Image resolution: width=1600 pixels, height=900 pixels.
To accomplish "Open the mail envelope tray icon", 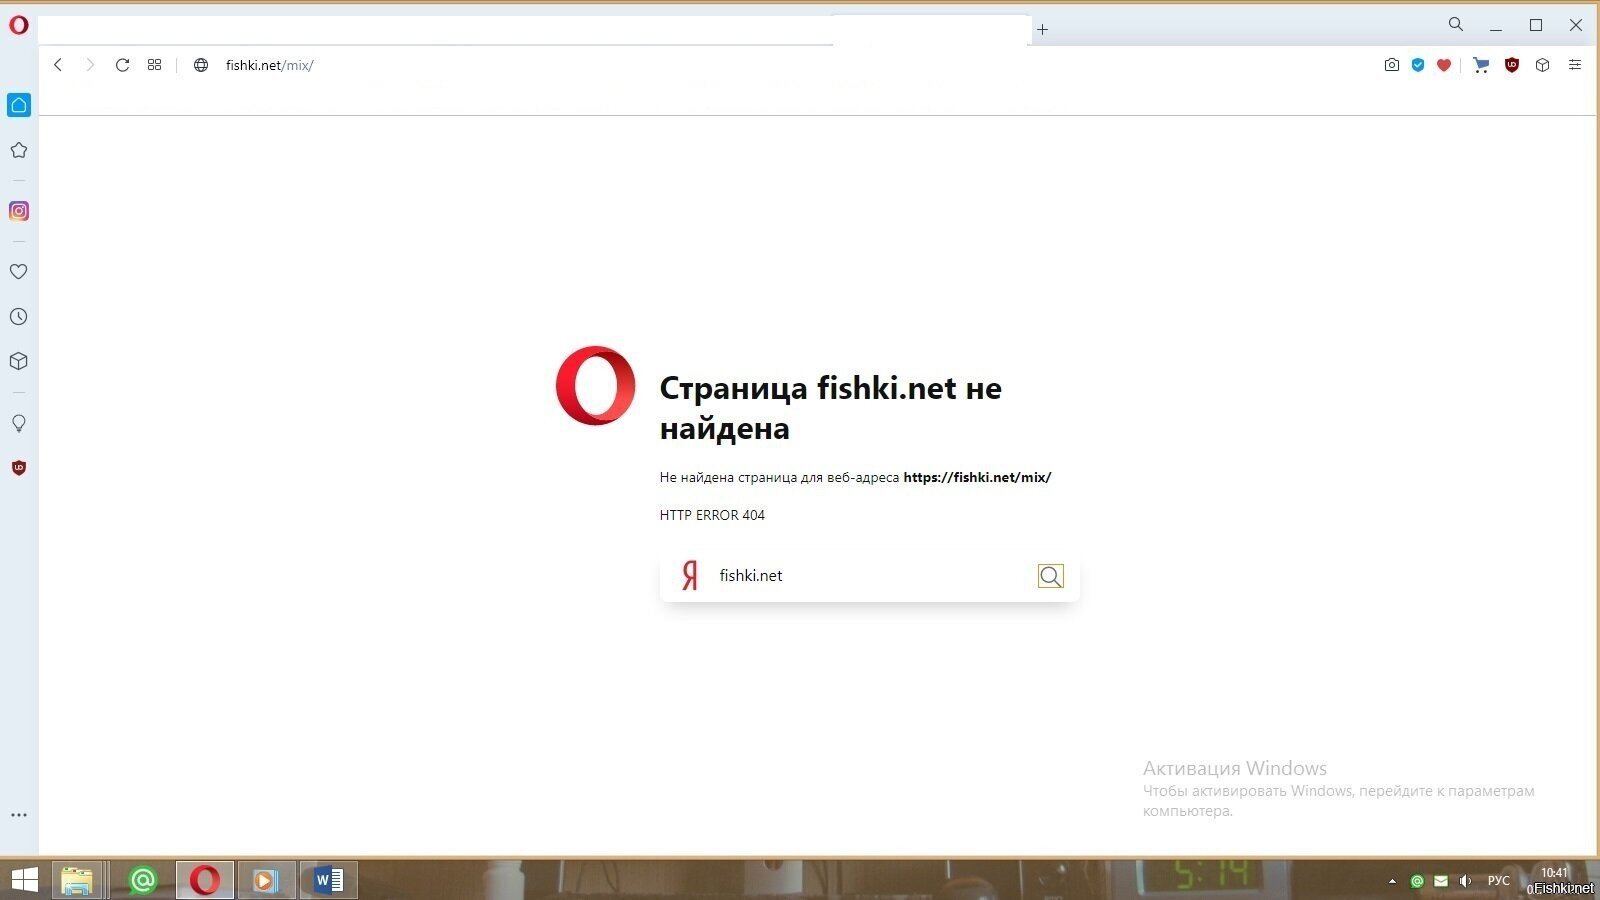I will 1441,881.
